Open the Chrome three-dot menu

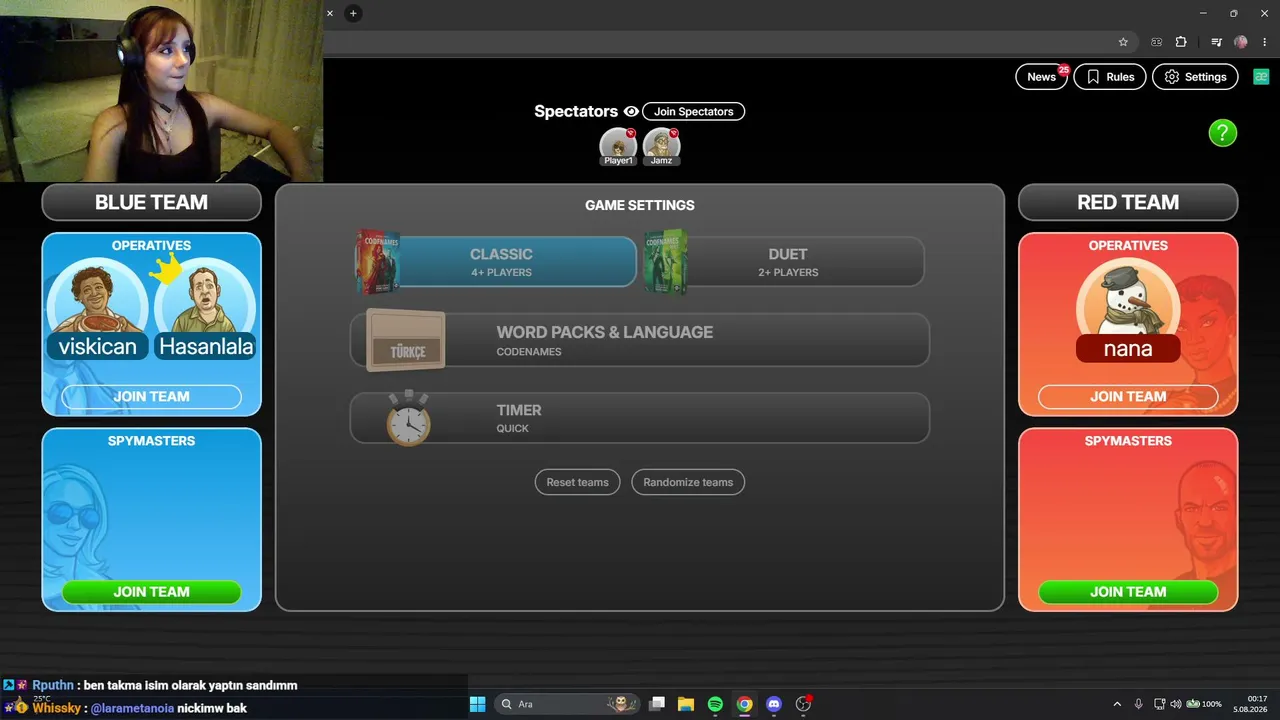tap(1264, 42)
